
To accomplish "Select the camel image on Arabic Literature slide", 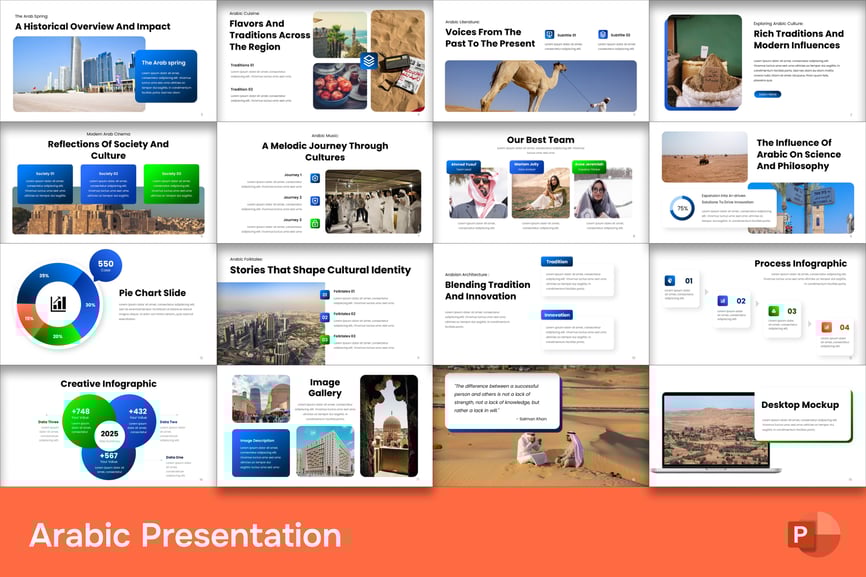I will point(540,85).
